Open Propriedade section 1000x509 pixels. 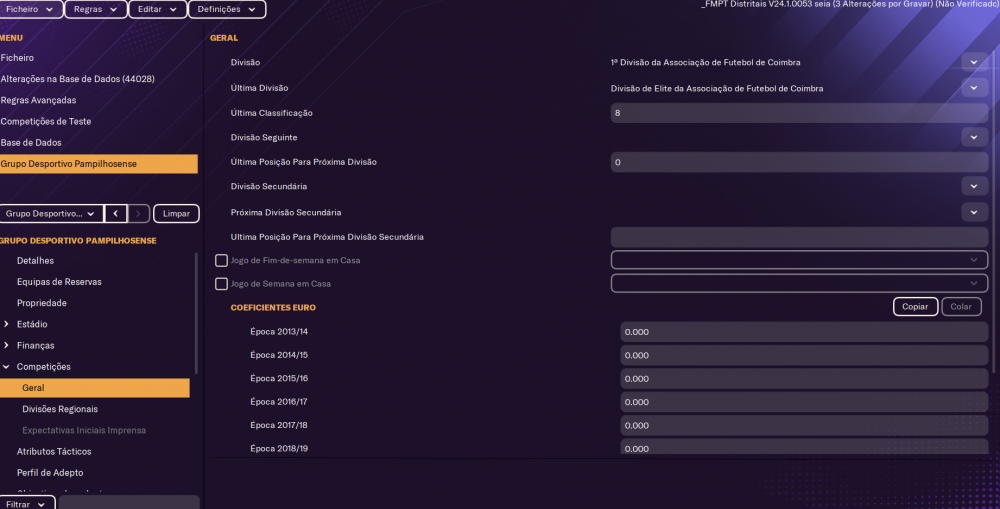click(x=41, y=303)
